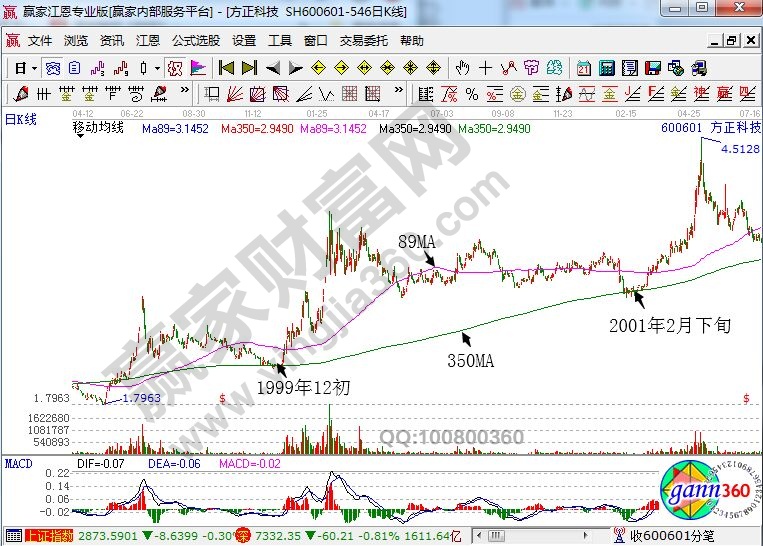This screenshot has width=763, height=546.
Task: Open the 日 period dropdown arrow
Action: coord(33,68)
